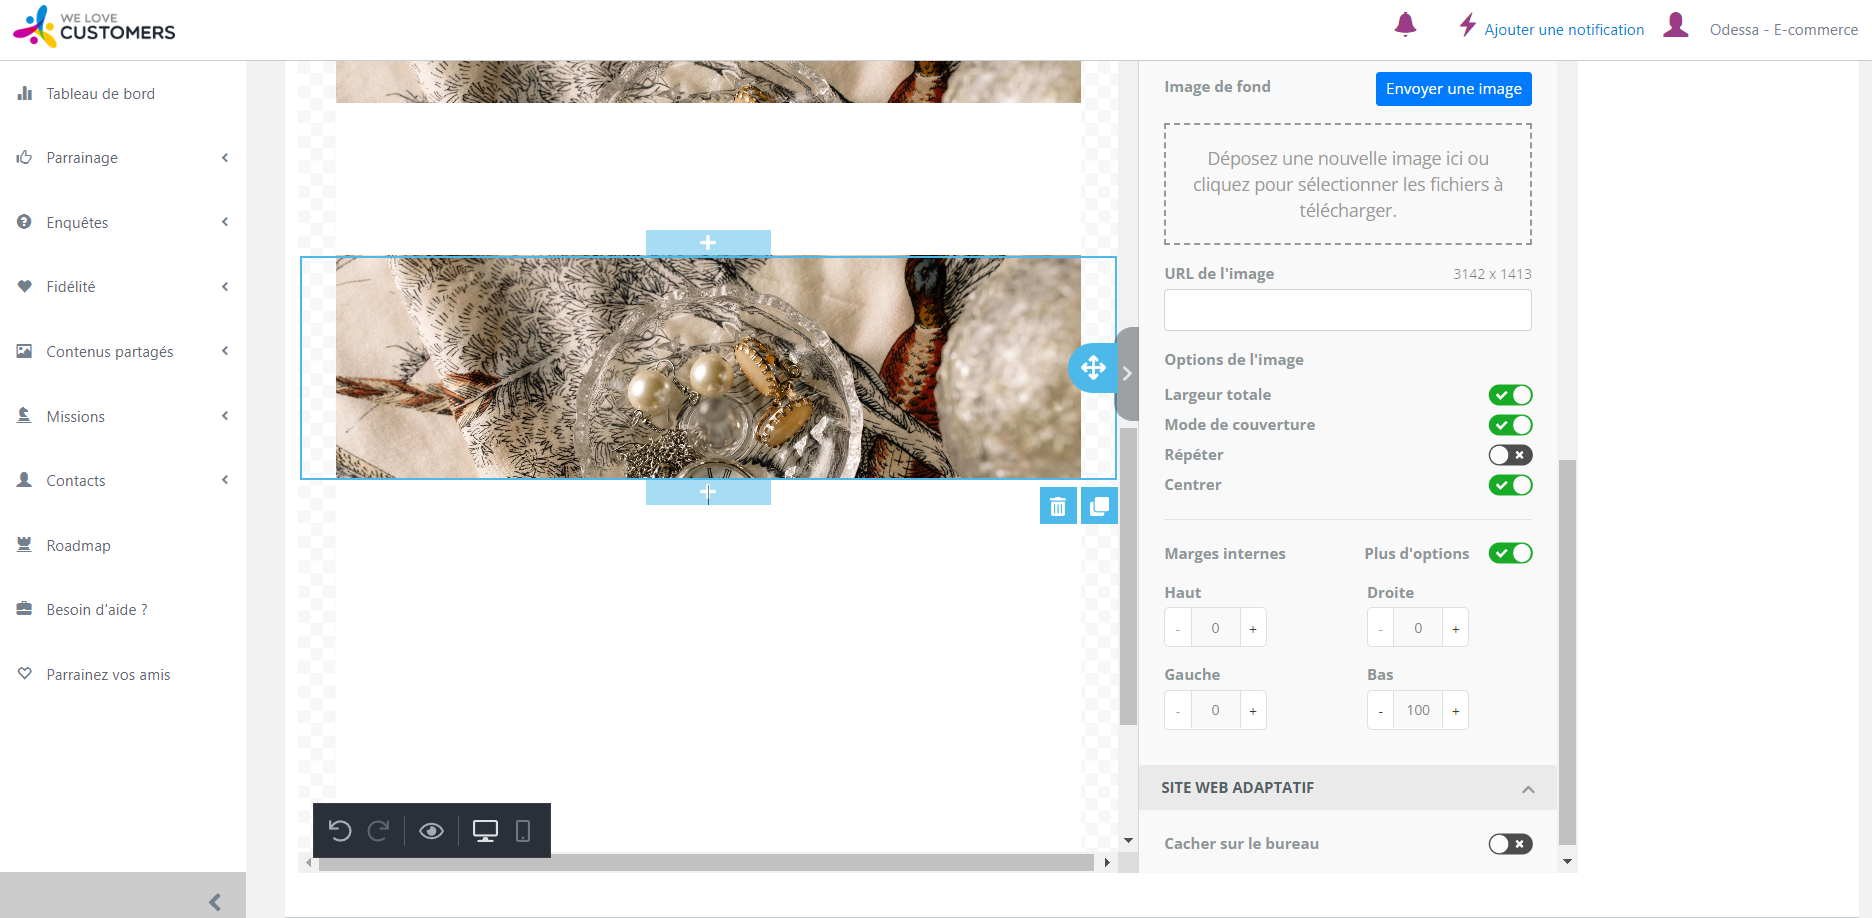The height and width of the screenshot is (918, 1872).
Task: Select the jewelry background image block
Action: 708,368
